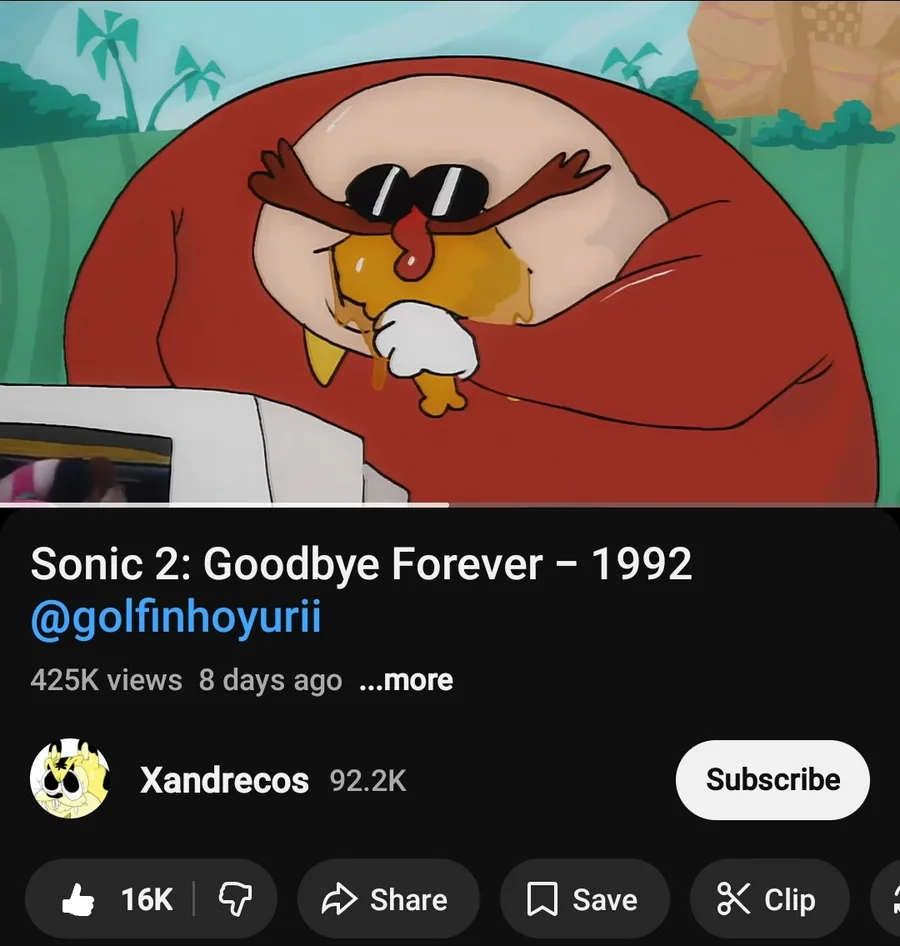
Task: Like the video with thumbs up icon
Action: 78,900
